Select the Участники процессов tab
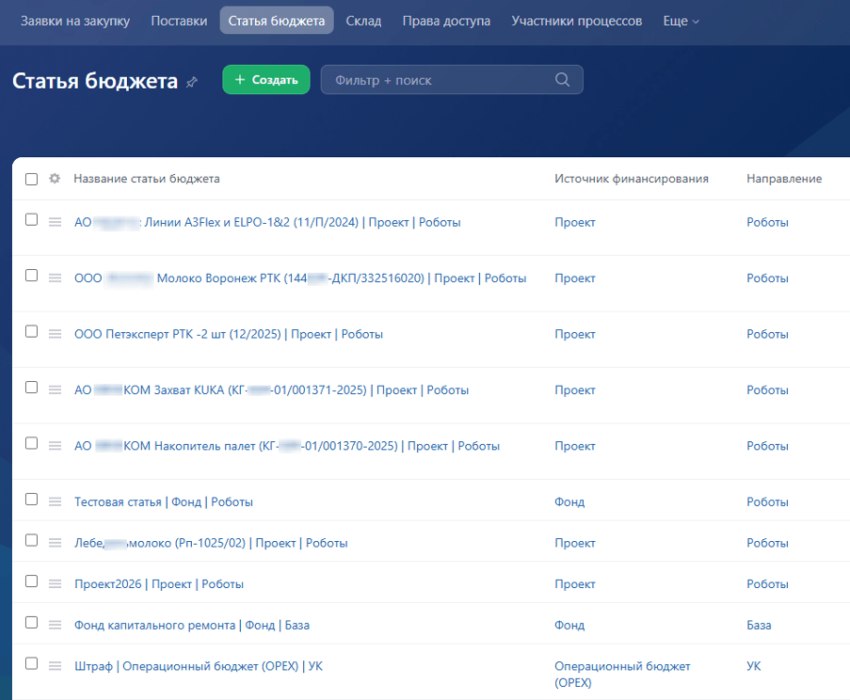The image size is (850, 700). pyautogui.click(x=577, y=21)
